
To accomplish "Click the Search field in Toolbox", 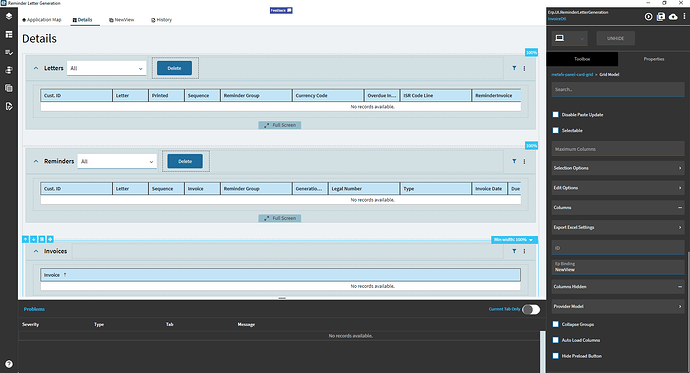I will click(x=618, y=89).
